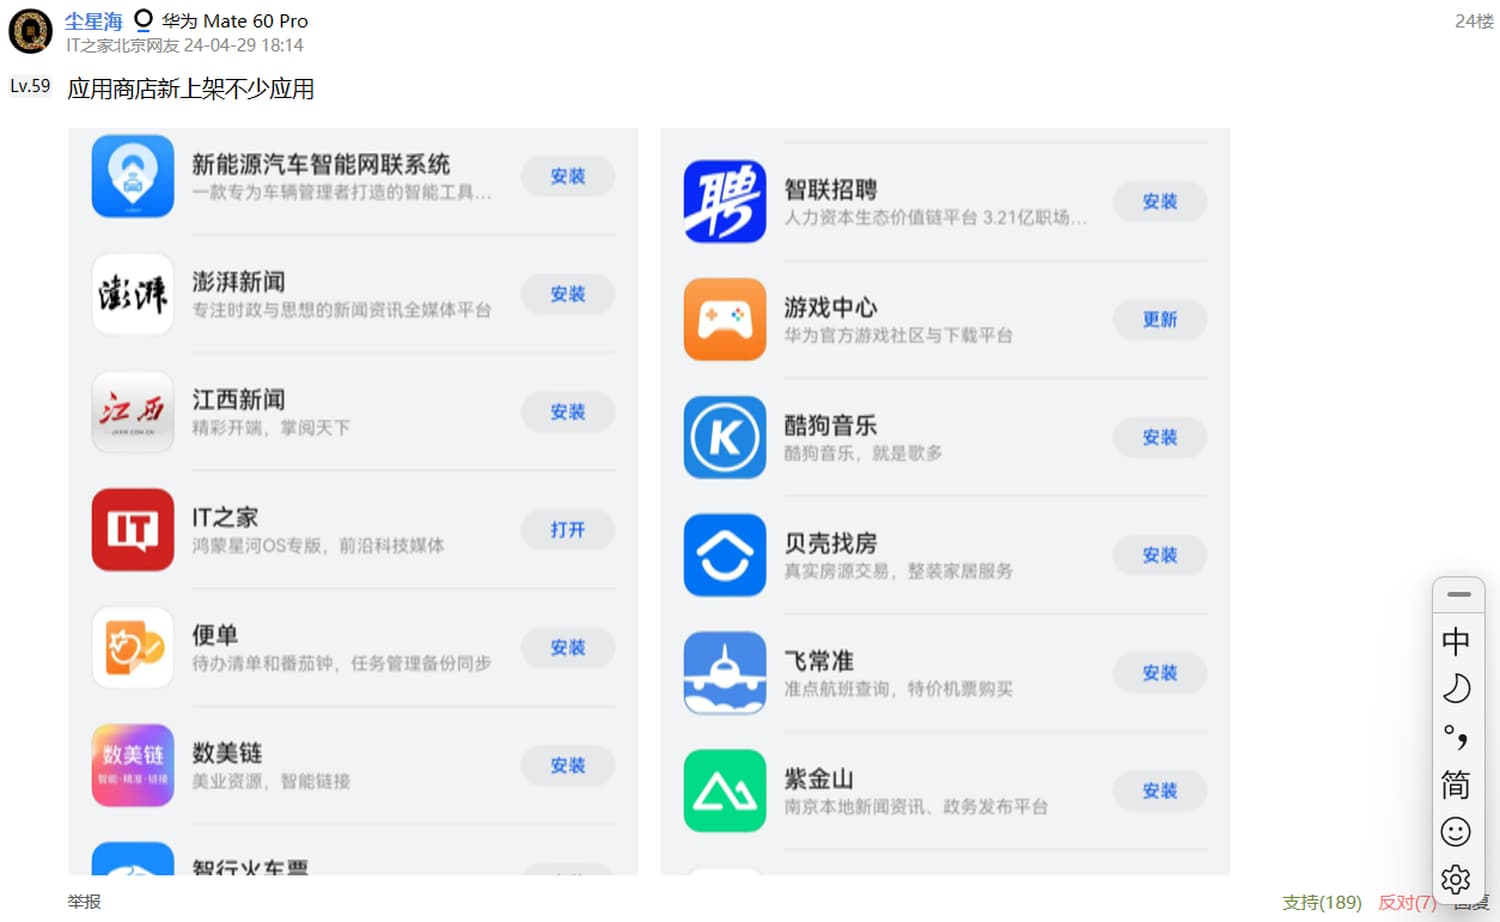This screenshot has width=1500, height=922.
Task: Click the 鸿蒙星河OS专版 description under IT之家
Action: point(318,545)
